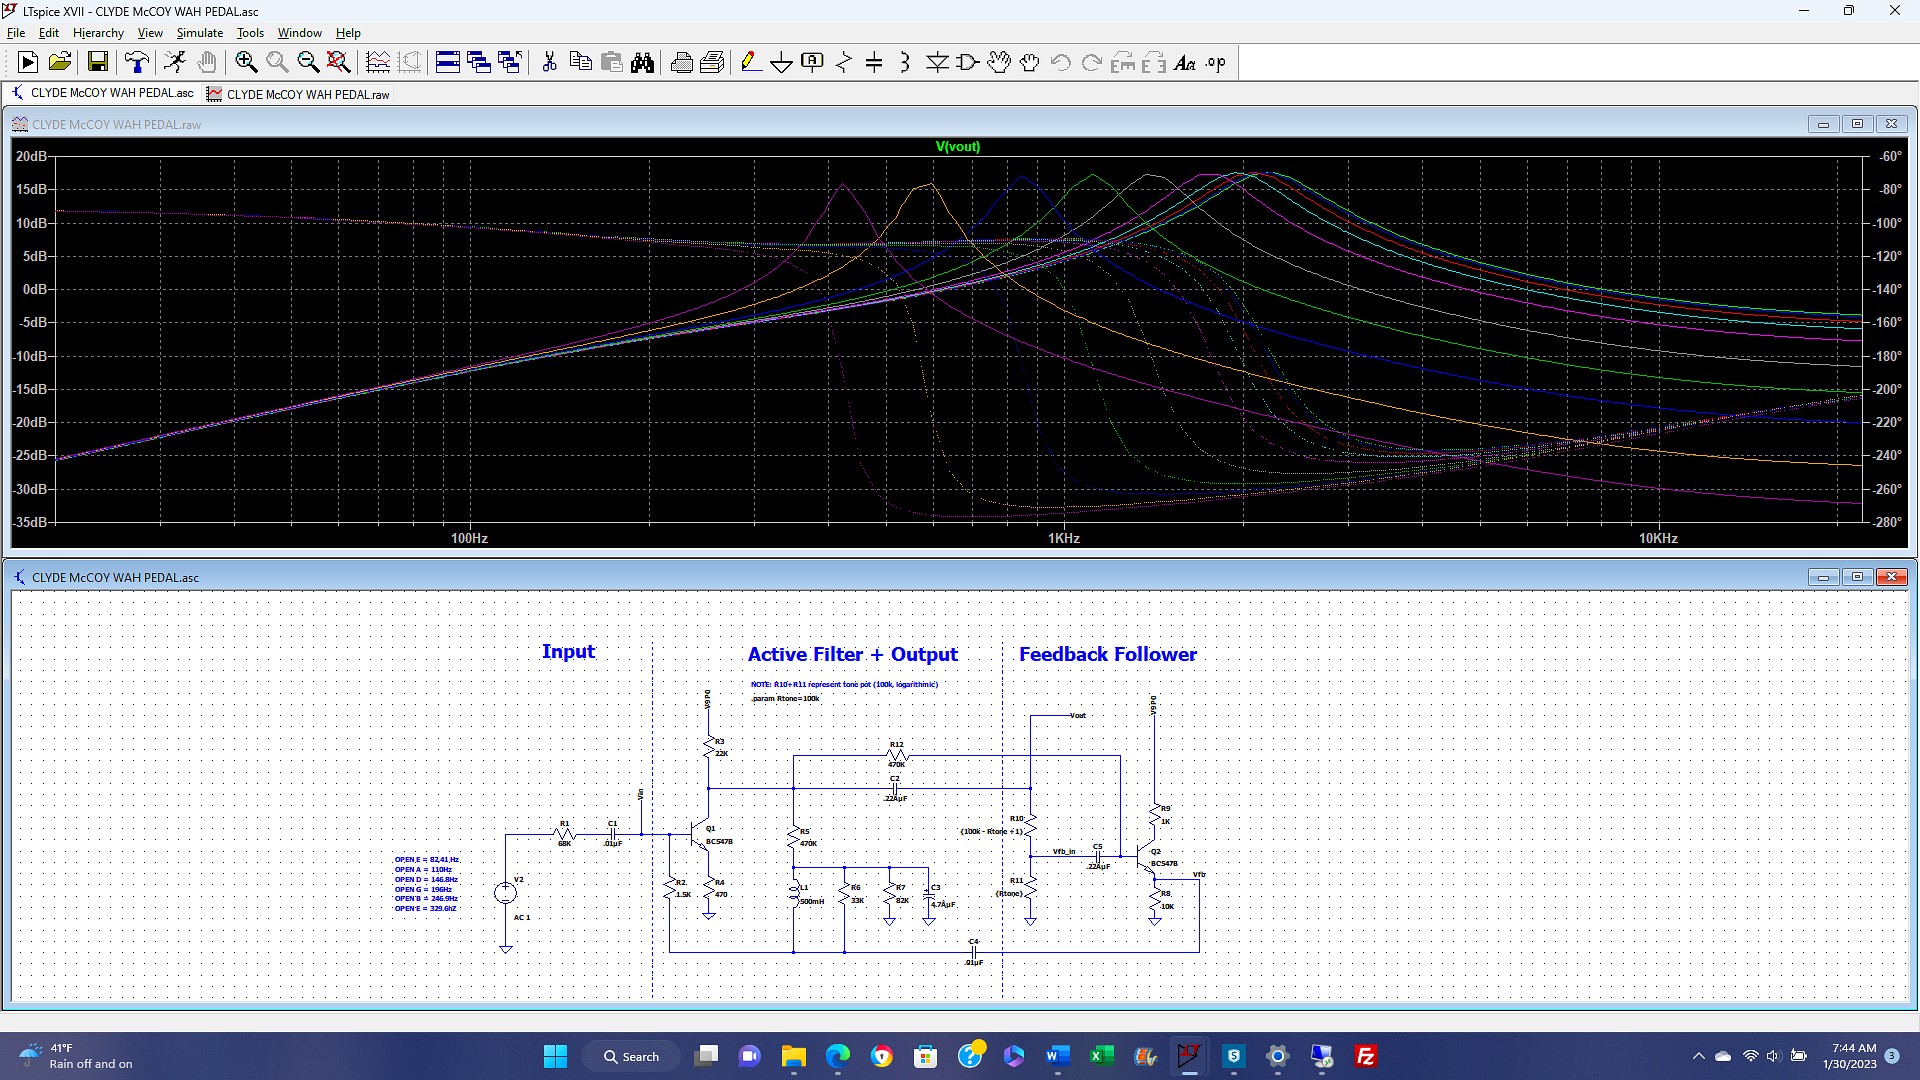
Task: Open the Simulate menu
Action: tap(199, 33)
